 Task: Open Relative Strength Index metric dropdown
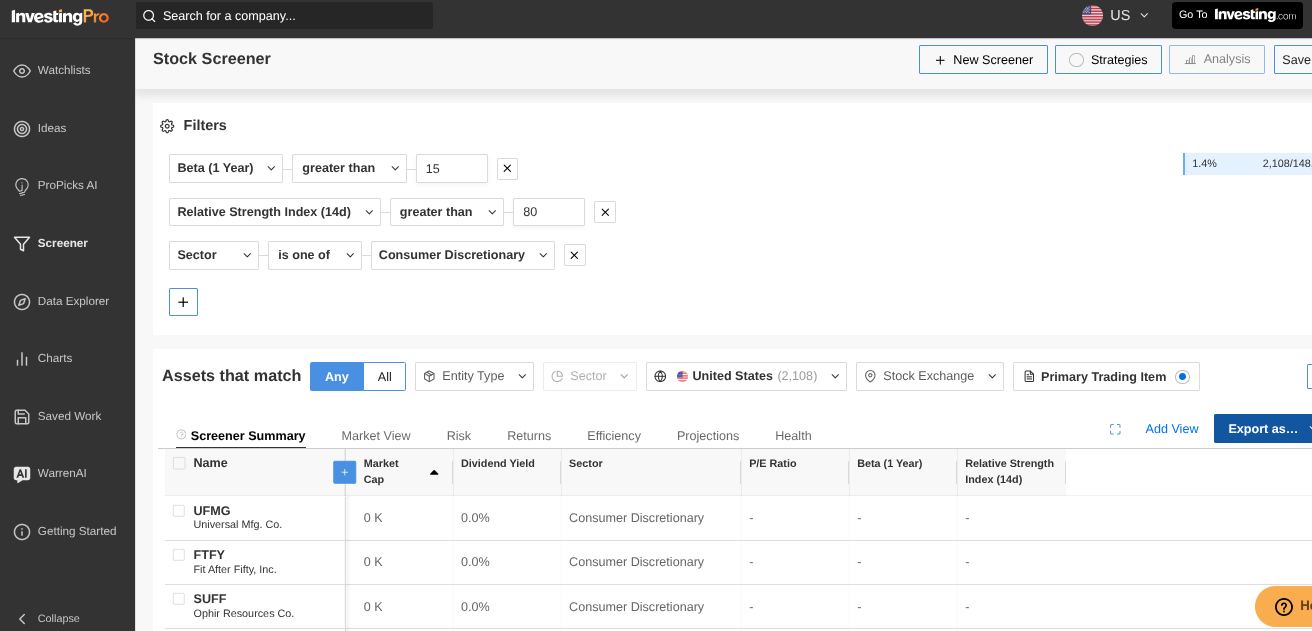pyautogui.click(x=275, y=212)
